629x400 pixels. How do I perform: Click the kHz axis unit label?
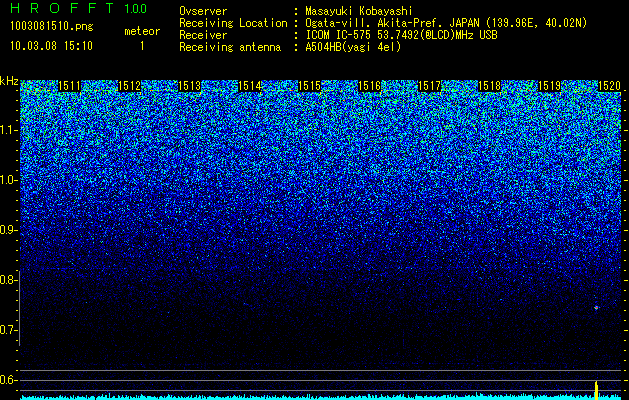(9, 81)
